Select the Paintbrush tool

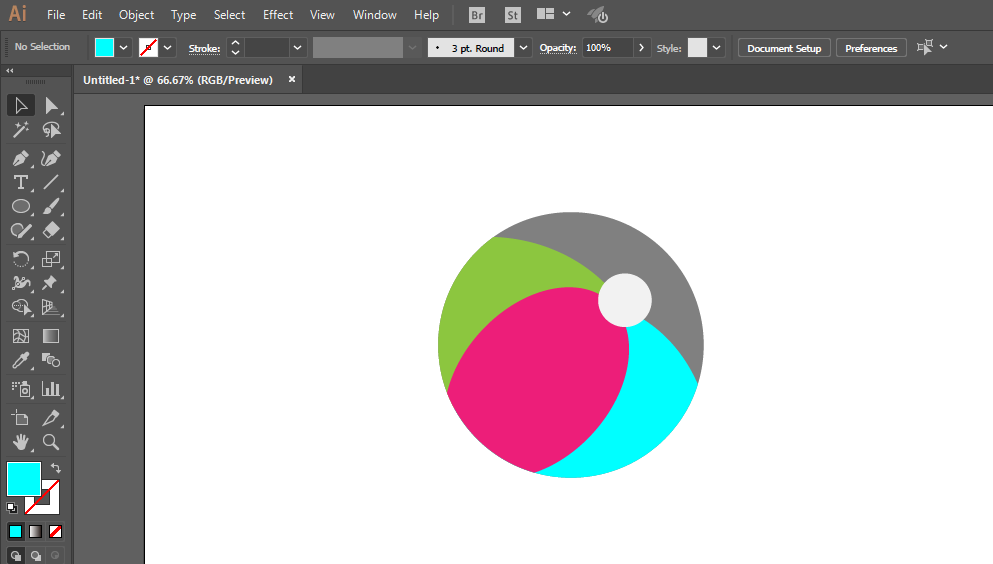(x=51, y=206)
